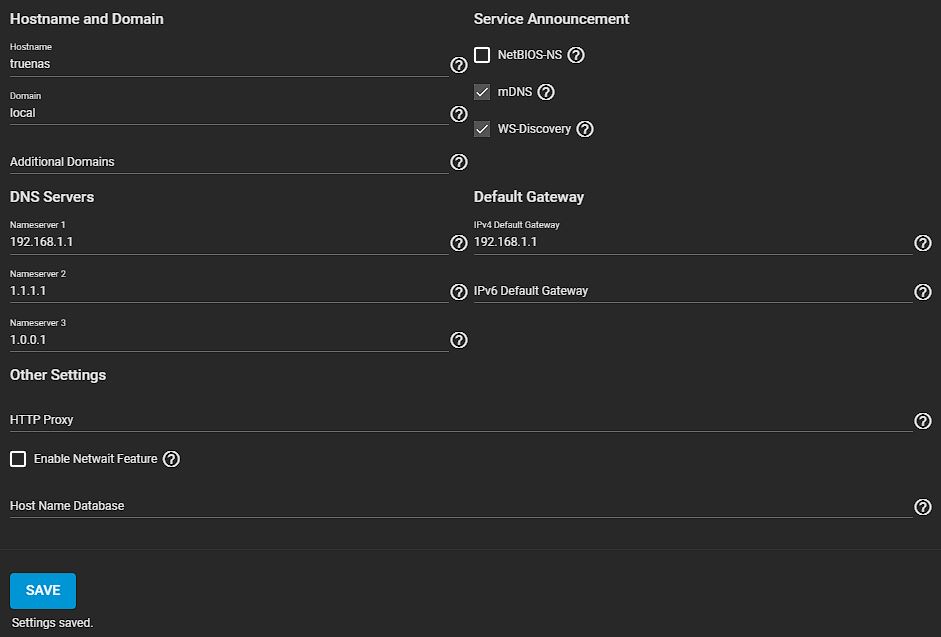The image size is (941, 637).
Task: Open help icon for Hostname field
Action: pos(458,65)
